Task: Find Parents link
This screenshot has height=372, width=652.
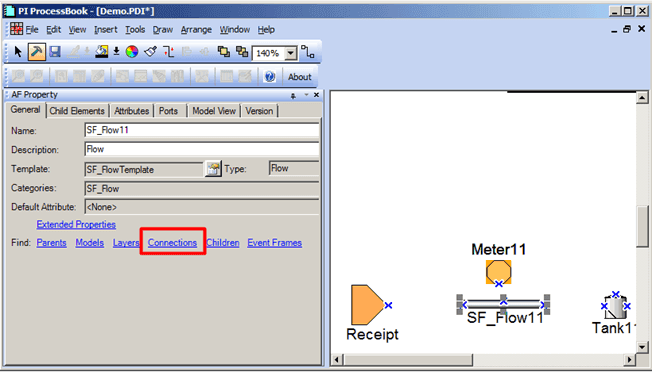Action: pyautogui.click(x=52, y=243)
